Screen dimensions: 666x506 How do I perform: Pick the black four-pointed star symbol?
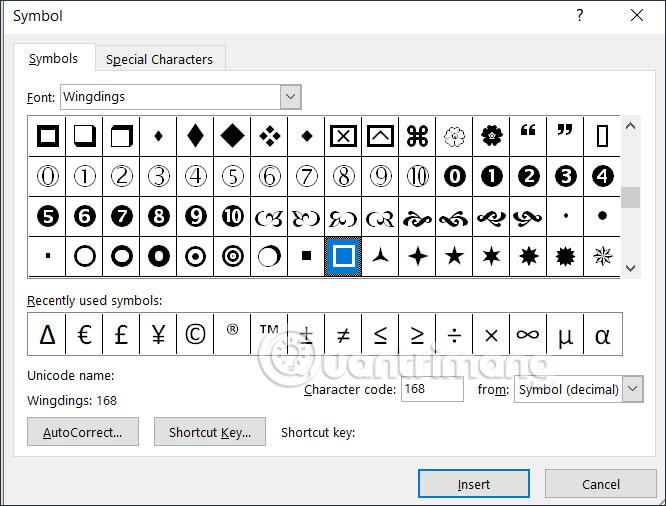coord(417,256)
